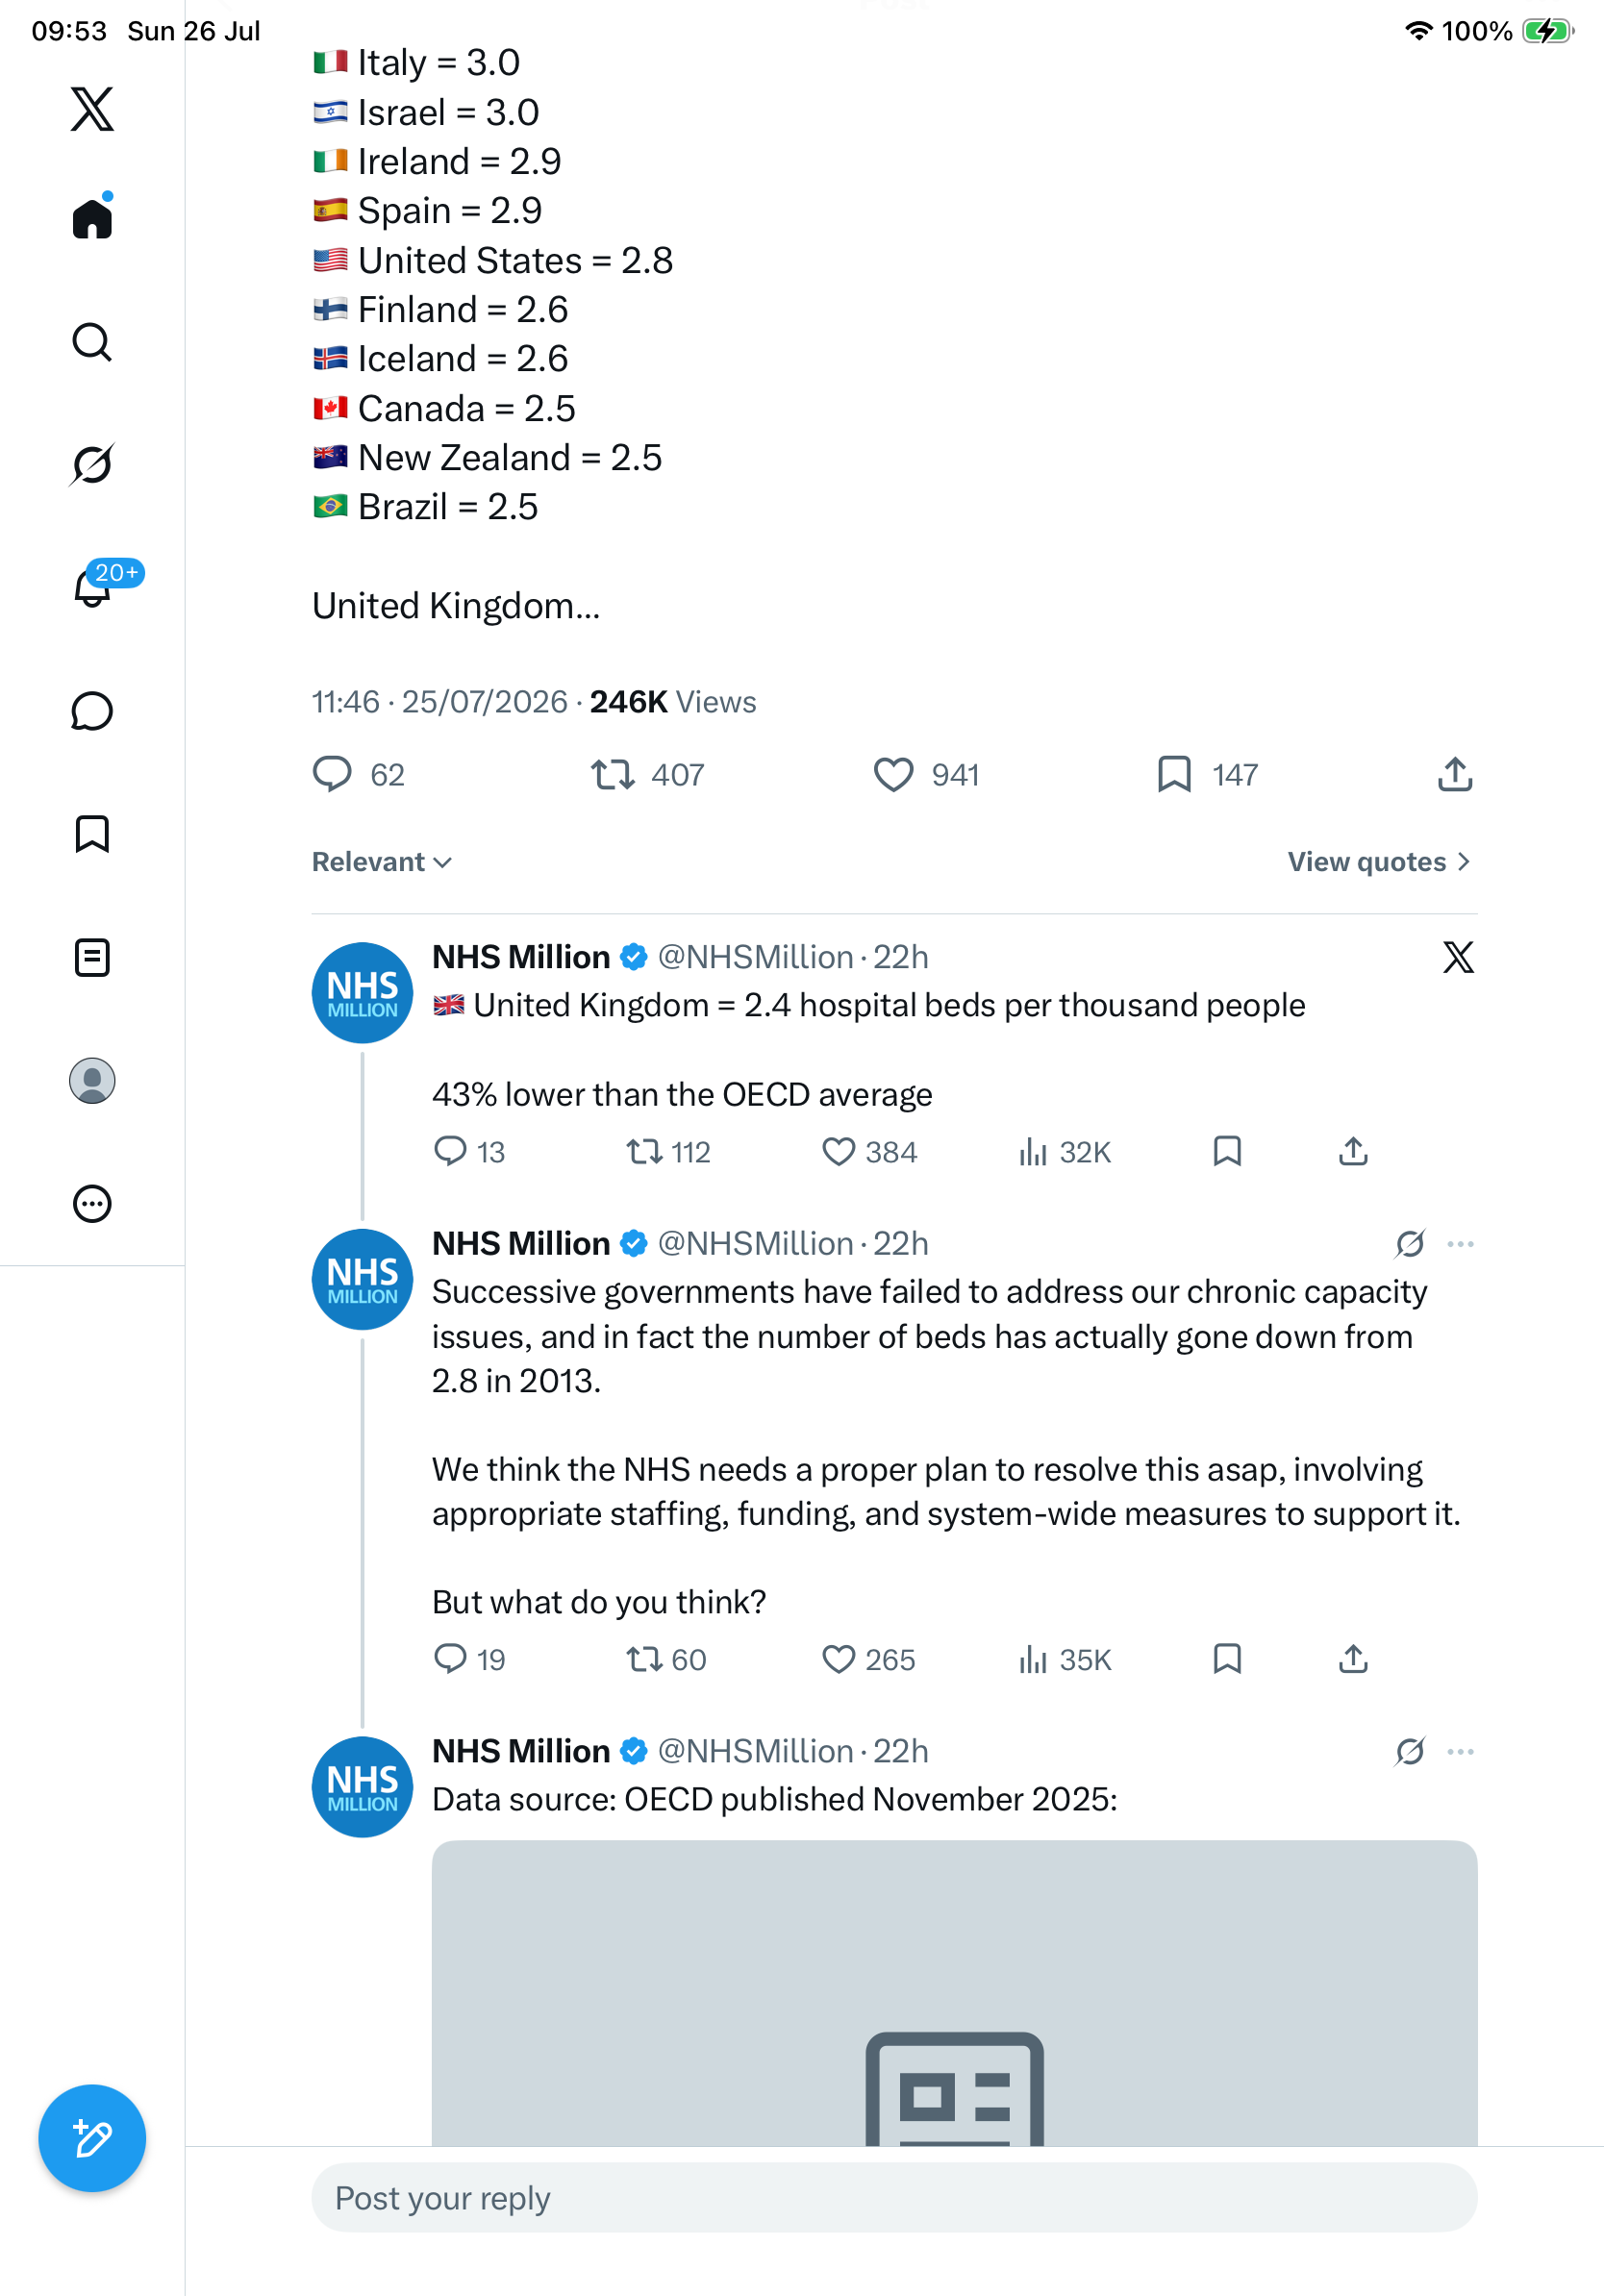This screenshot has width=1604, height=2296.
Task: Open NHS Million profile on first reply
Action: [362, 993]
